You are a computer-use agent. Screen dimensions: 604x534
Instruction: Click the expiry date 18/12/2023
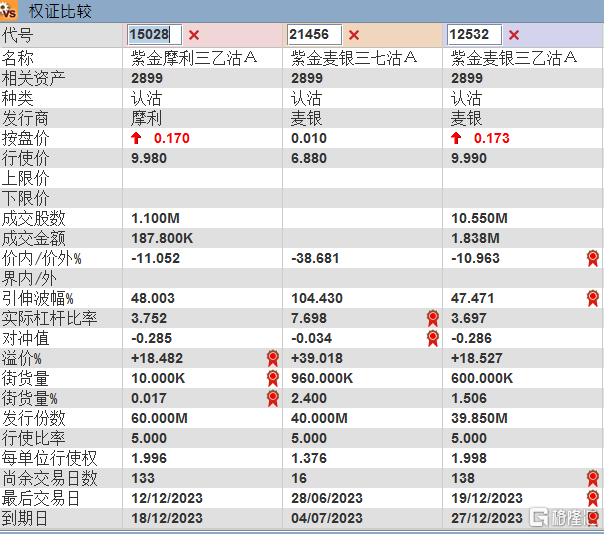[x=167, y=519]
